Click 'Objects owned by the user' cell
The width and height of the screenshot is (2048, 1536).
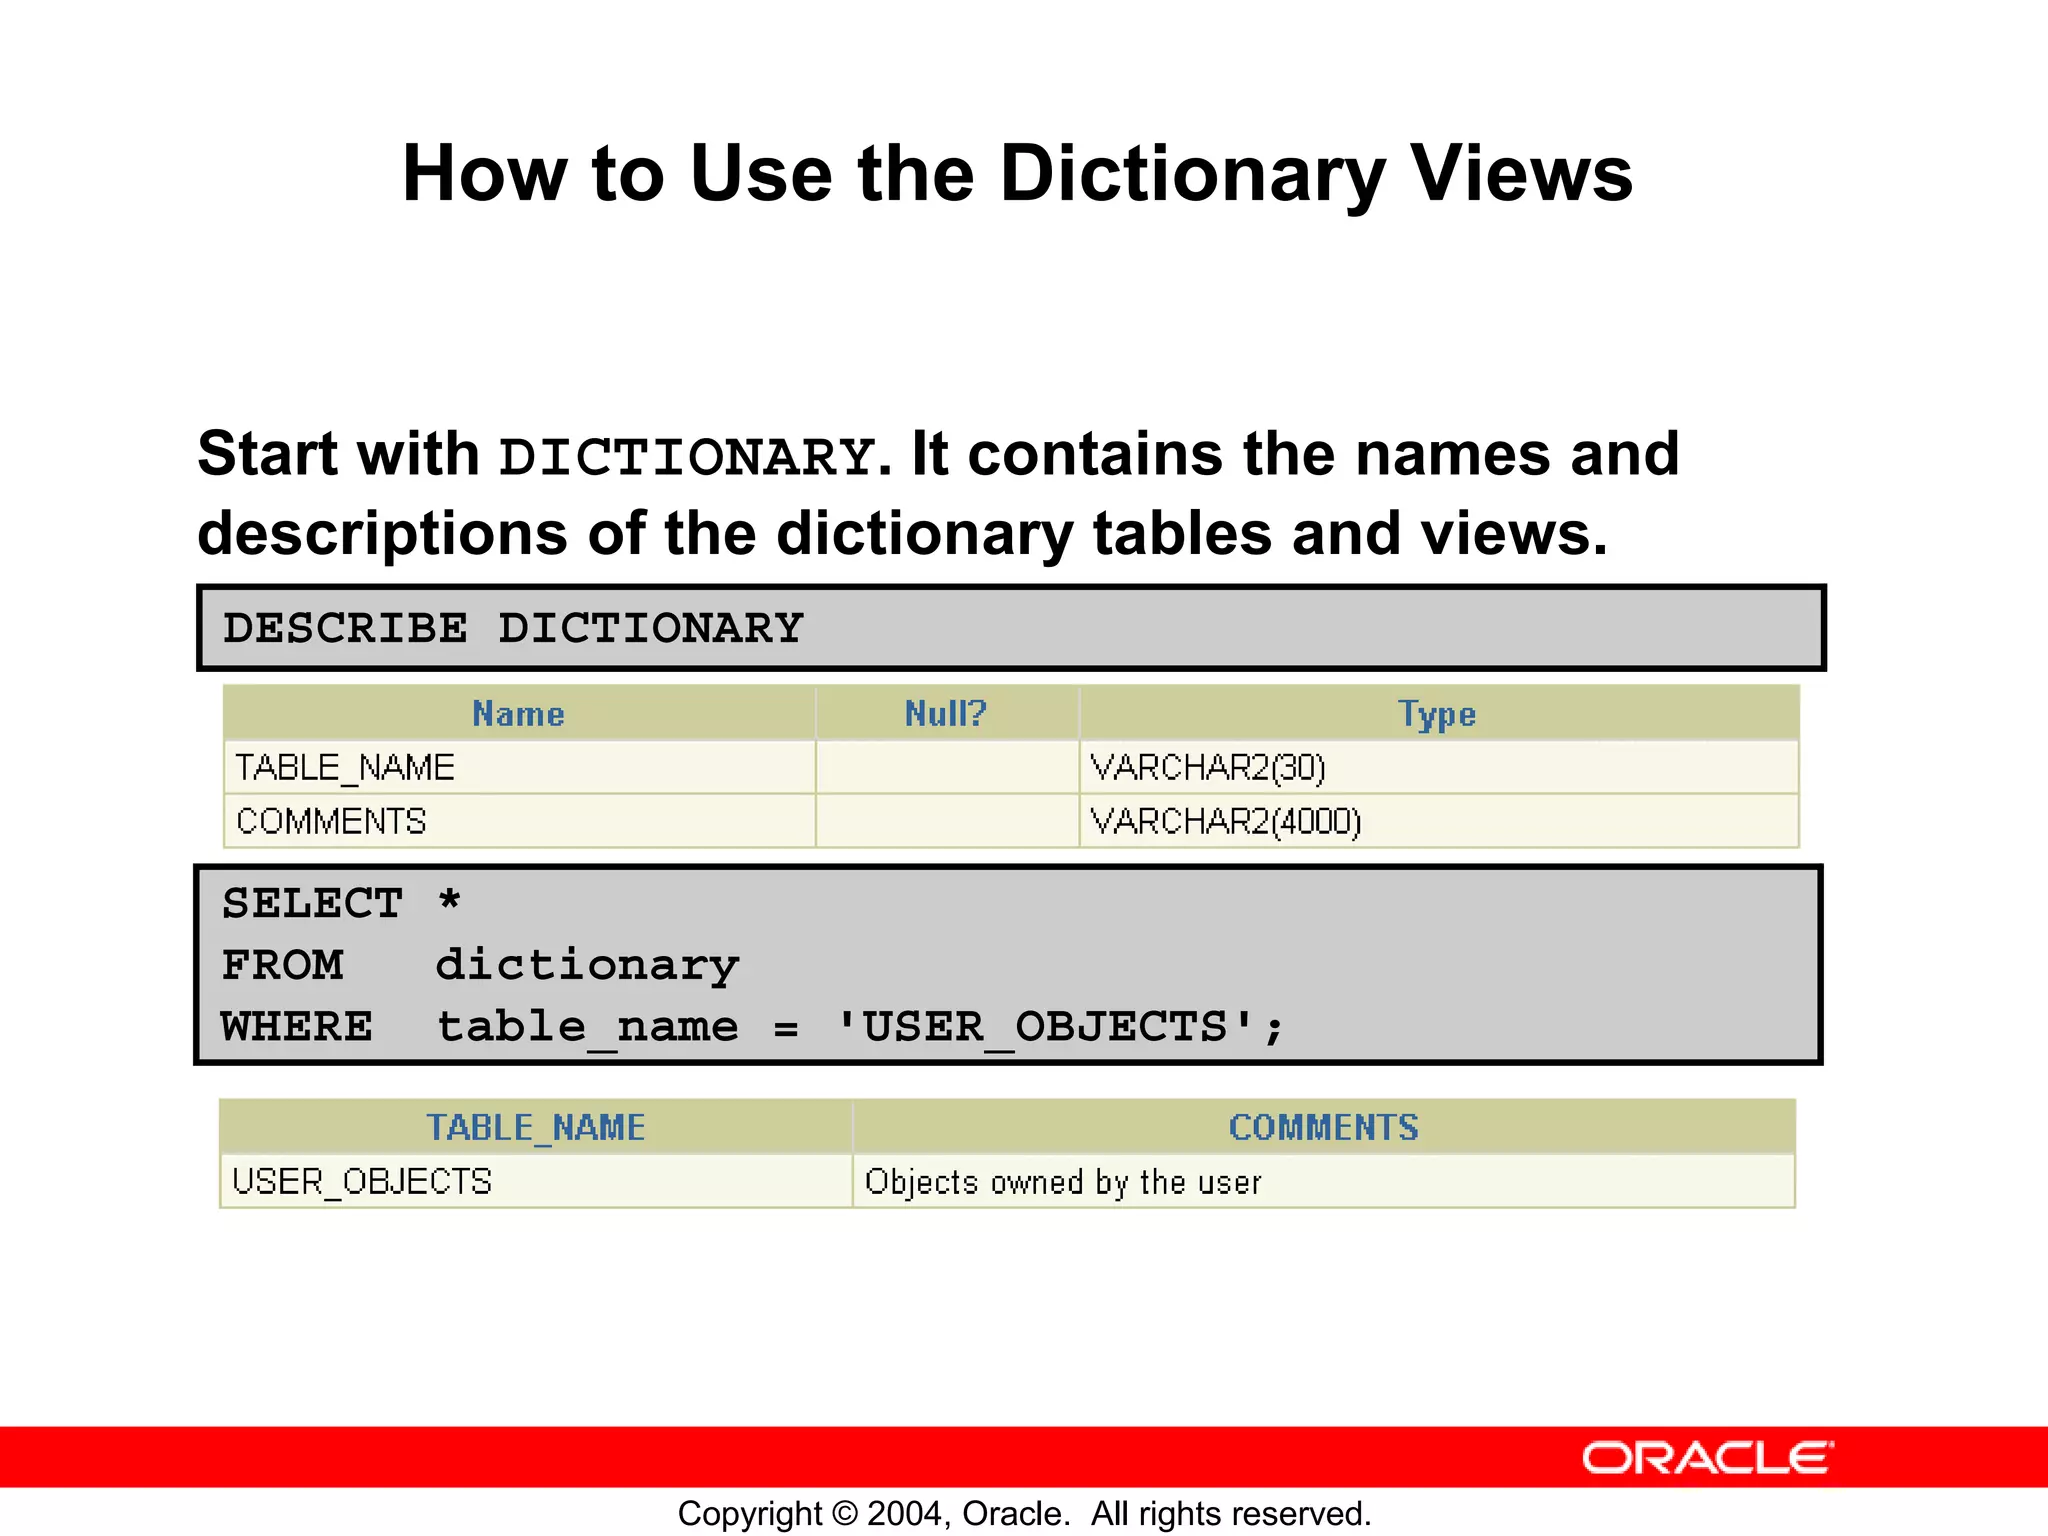1063,1182
